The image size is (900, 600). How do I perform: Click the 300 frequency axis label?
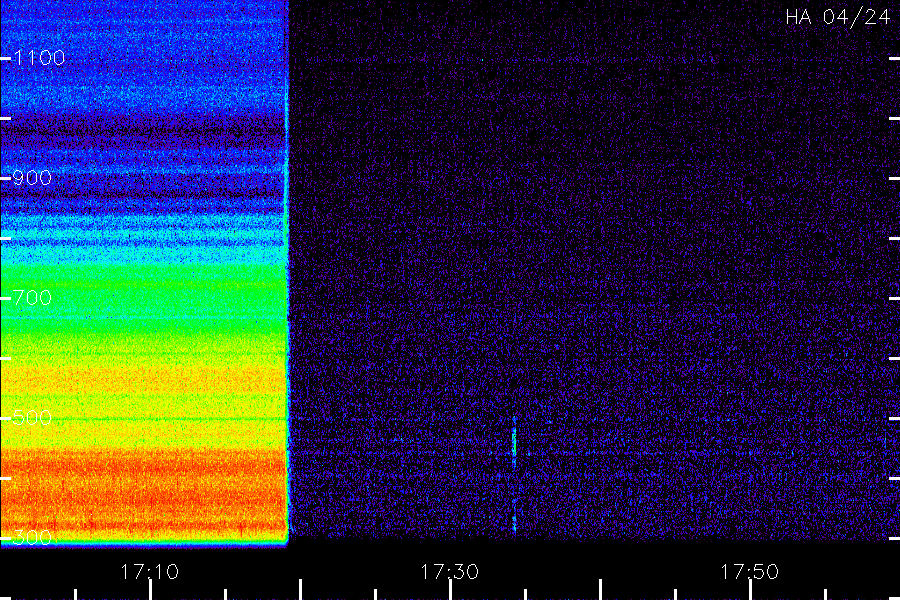32,538
